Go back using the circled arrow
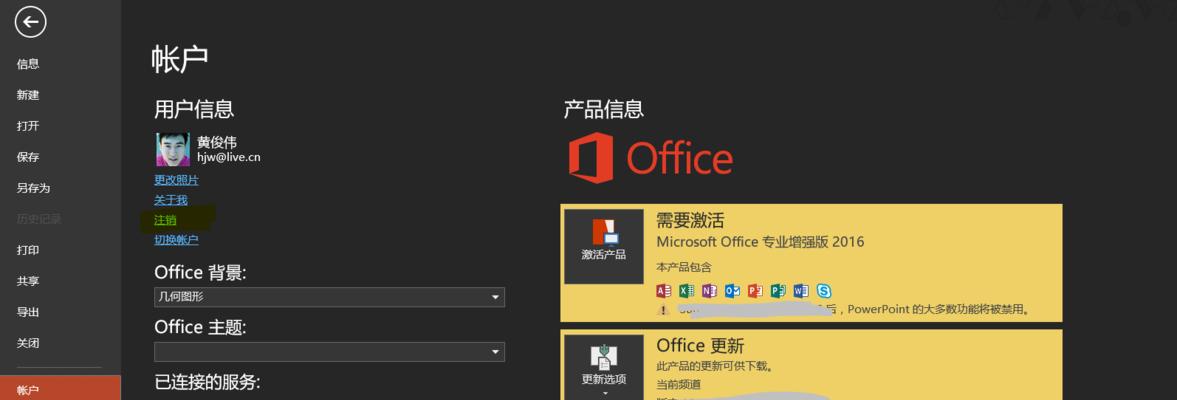Screen dimensions: 1177x400 pyautogui.click(x=30, y=22)
